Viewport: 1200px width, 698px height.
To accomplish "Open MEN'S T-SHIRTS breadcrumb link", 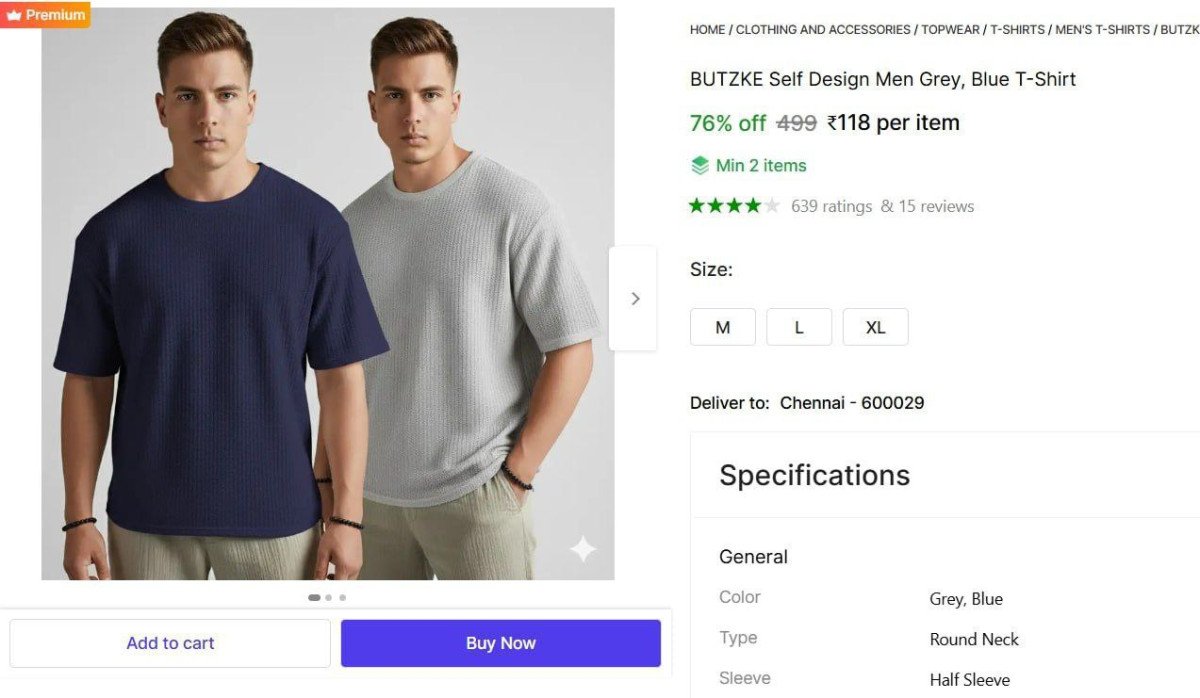I will pos(1102,30).
